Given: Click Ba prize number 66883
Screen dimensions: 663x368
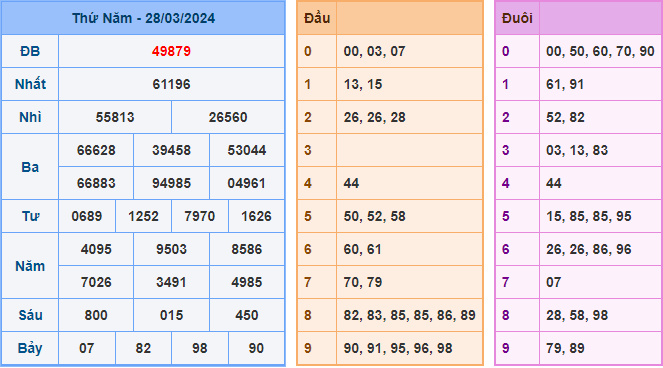Looking at the screenshot, I should pyautogui.click(x=96, y=183).
